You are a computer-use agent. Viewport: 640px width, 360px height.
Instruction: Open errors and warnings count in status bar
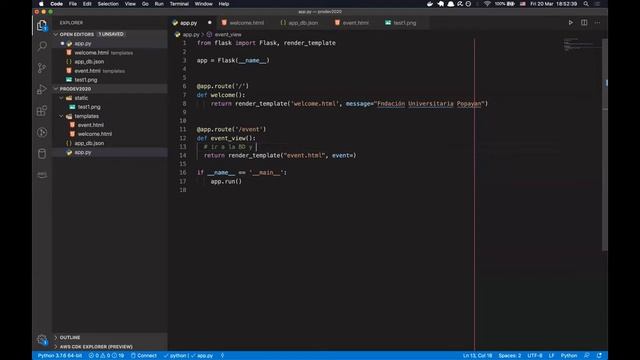point(106,356)
